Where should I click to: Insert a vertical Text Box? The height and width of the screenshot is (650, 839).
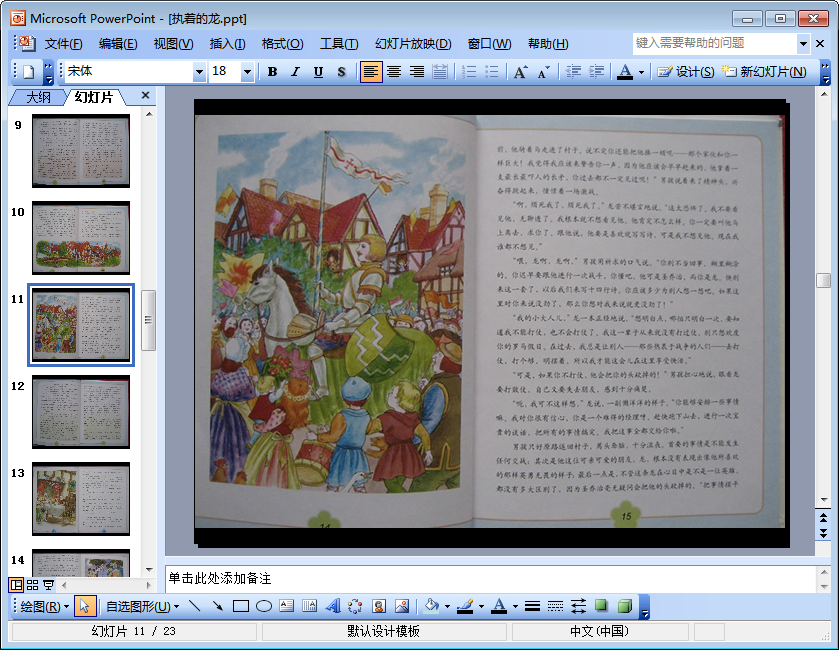[310, 606]
